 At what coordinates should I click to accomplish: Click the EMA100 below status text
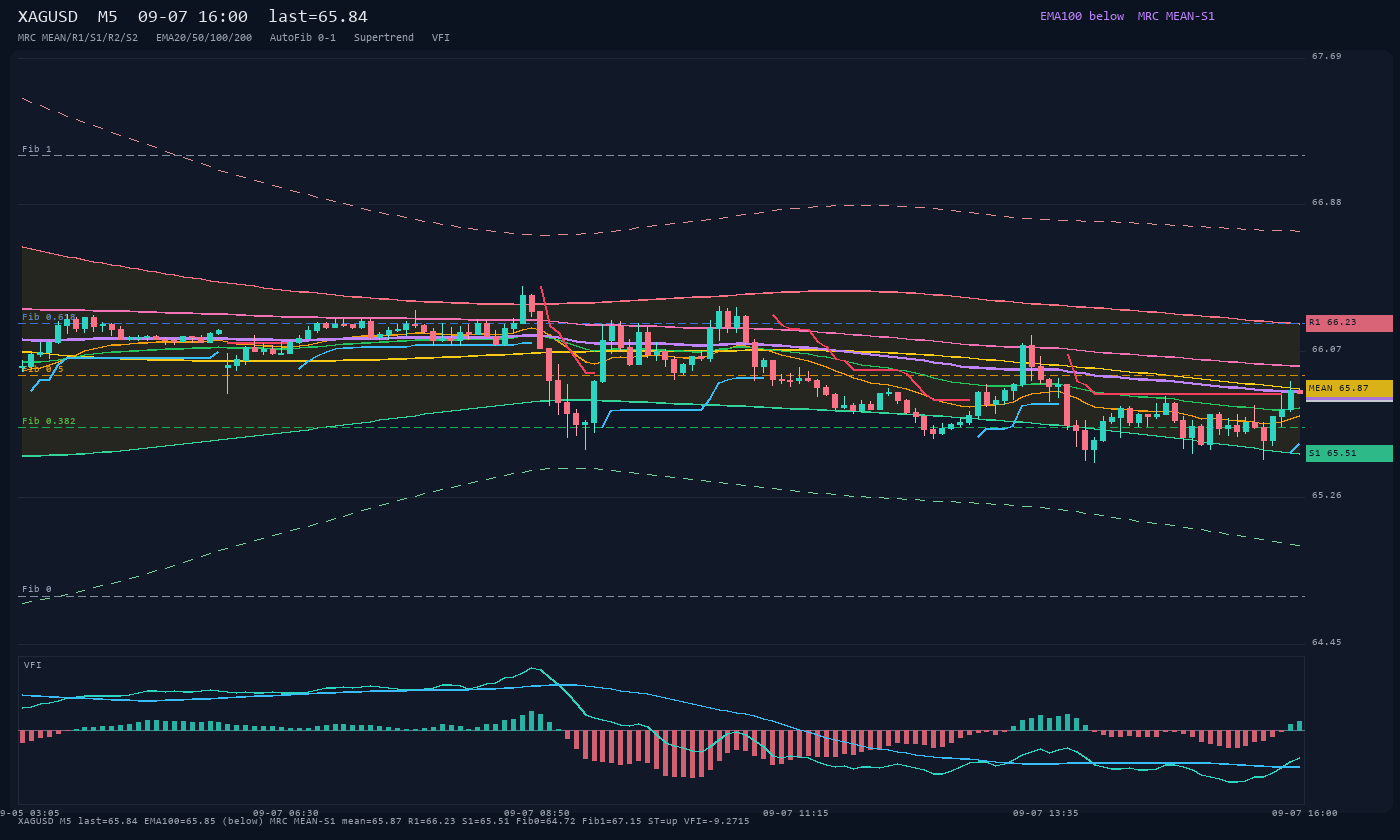point(1082,16)
